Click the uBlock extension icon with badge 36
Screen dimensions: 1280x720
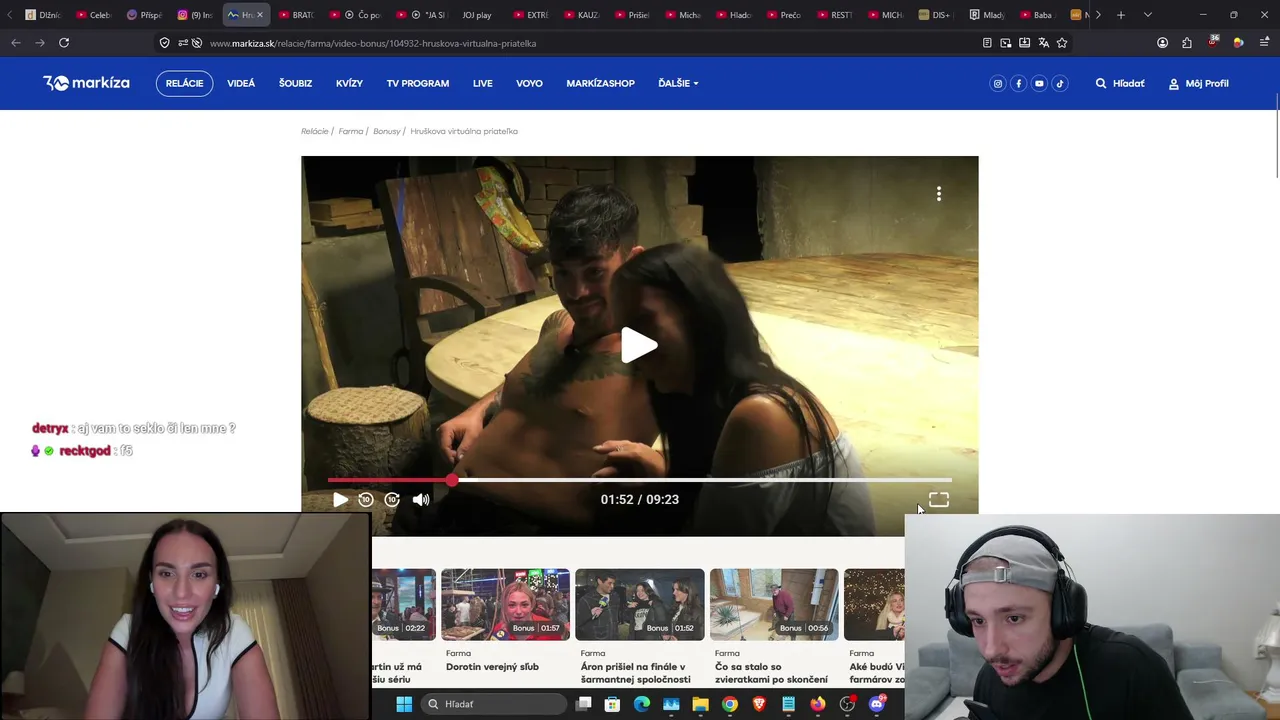tap(1213, 43)
